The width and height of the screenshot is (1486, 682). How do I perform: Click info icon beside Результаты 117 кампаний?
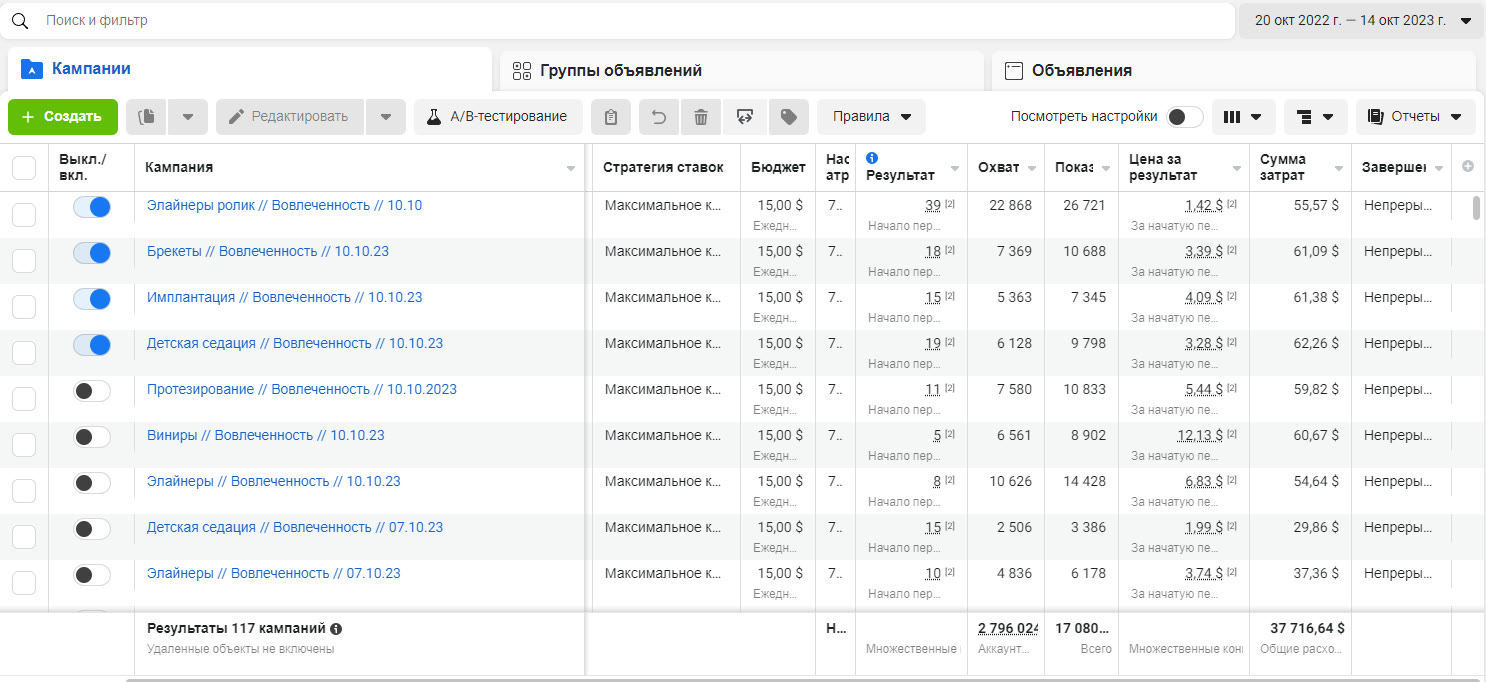pyautogui.click(x=336, y=629)
